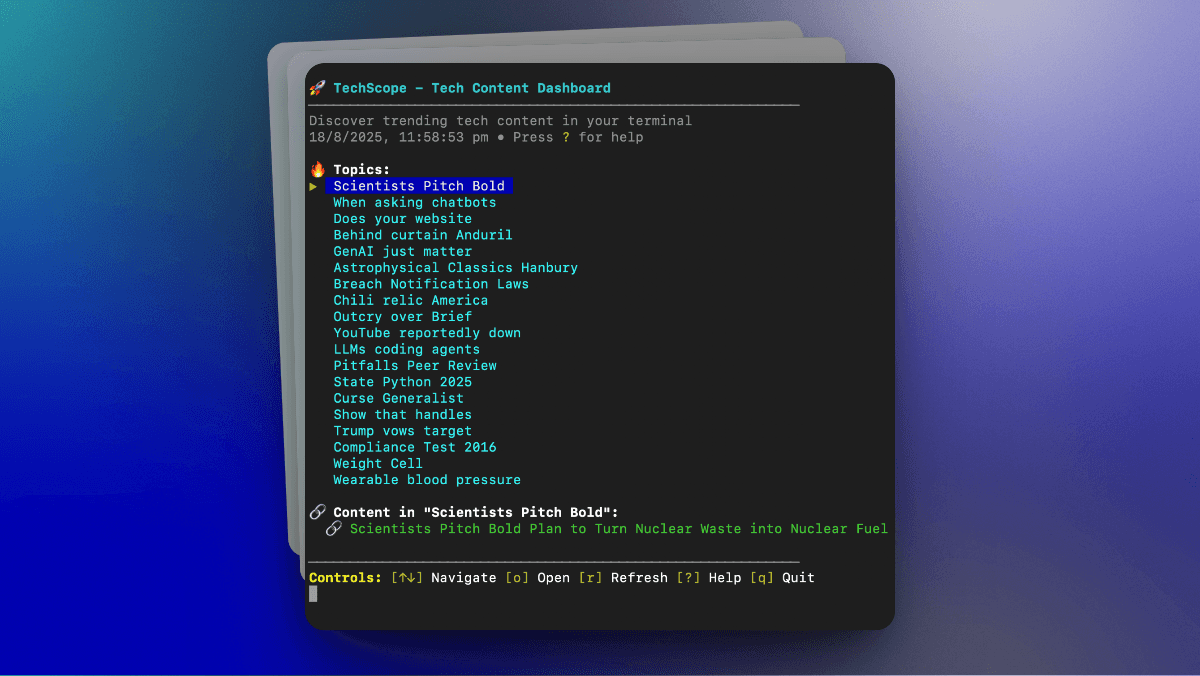
Task: Select Behind curtain Anduril topic
Action: point(422,235)
